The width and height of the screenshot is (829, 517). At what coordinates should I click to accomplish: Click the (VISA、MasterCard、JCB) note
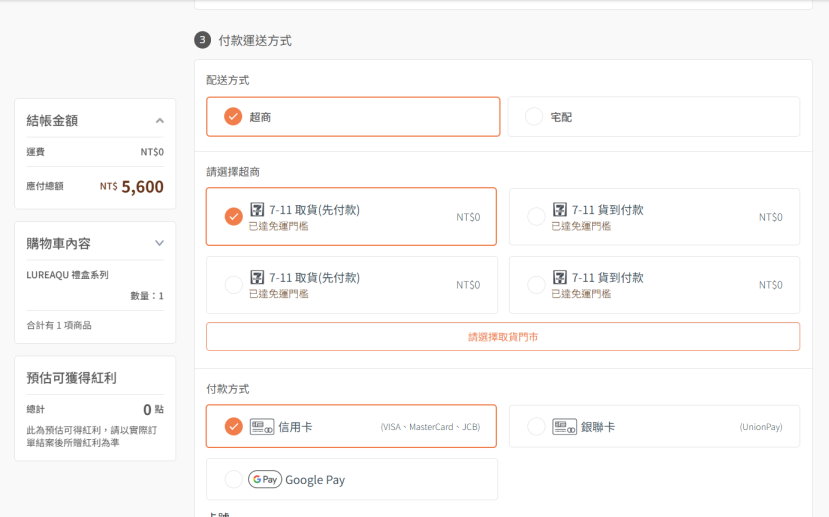[x=430, y=427]
